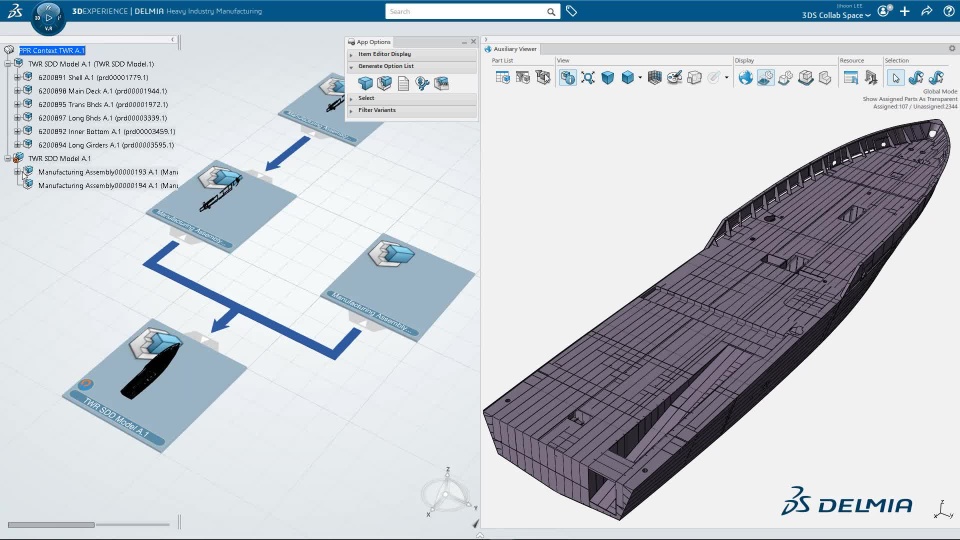Click third Part List cursor icon
This screenshot has width=960, height=540.
point(543,77)
